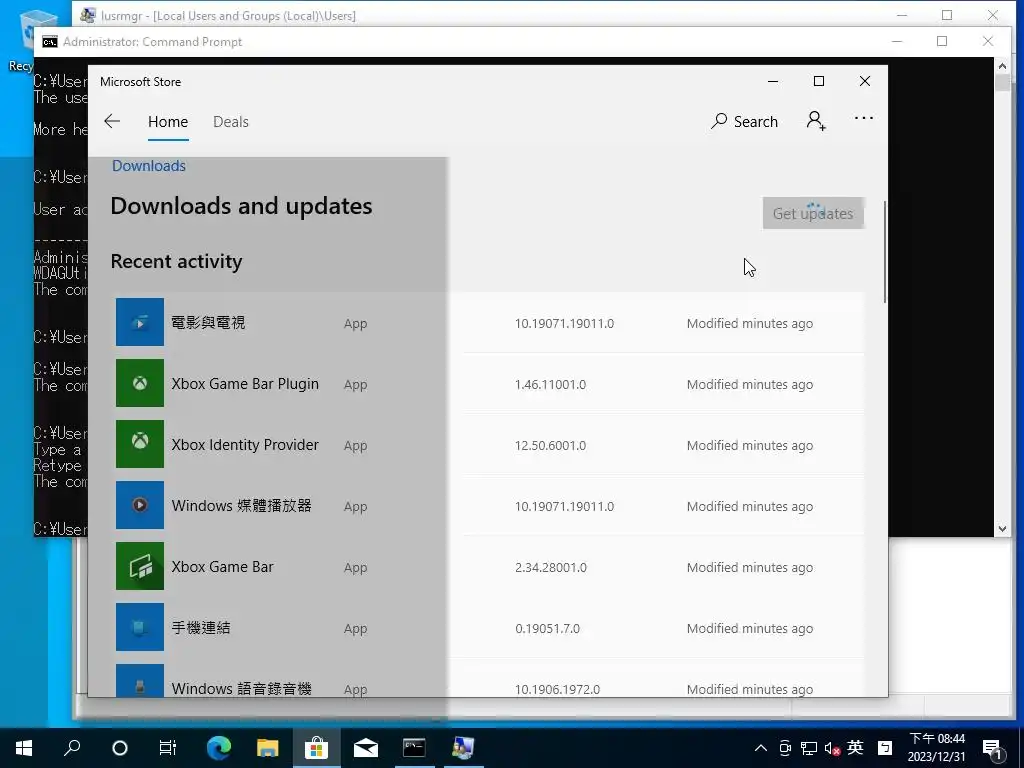Go back using the Store back arrow
This screenshot has height=768, width=1024.
[112, 121]
